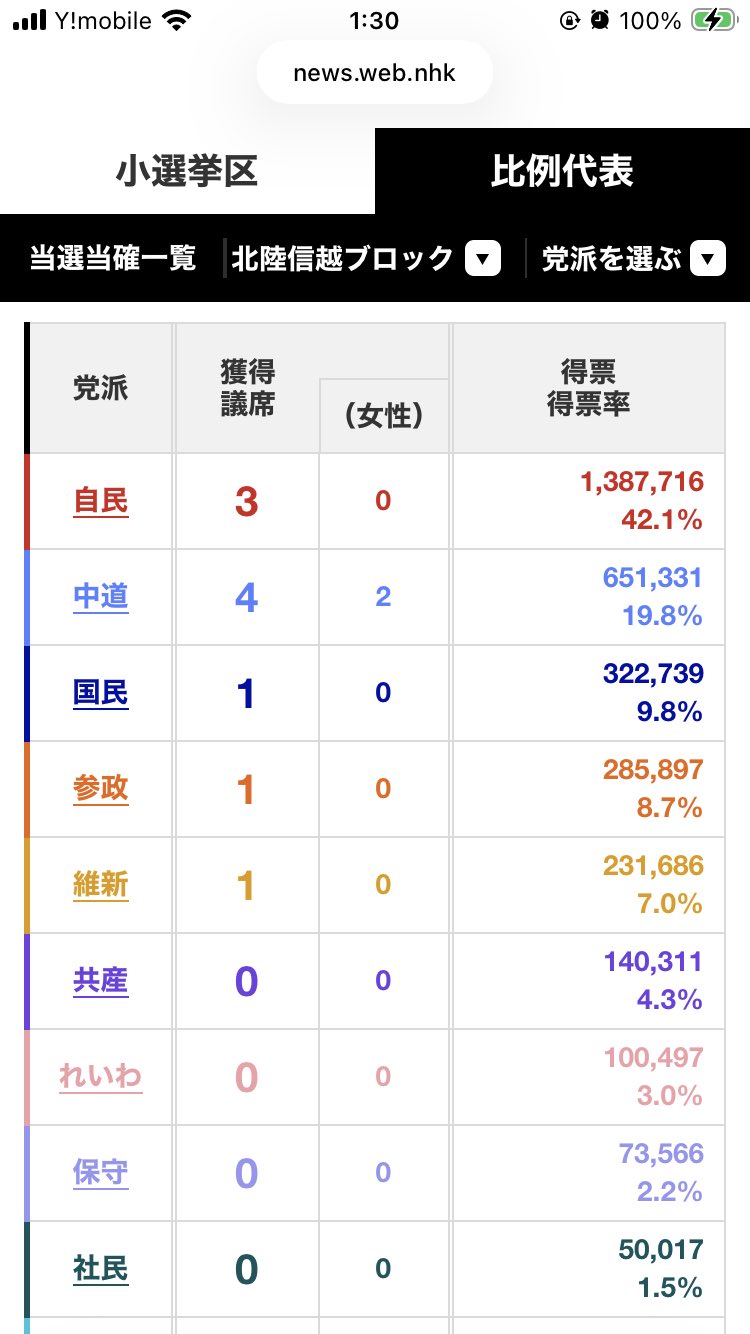Open the 参政 party link
The width and height of the screenshot is (750, 1334).
coord(101,789)
